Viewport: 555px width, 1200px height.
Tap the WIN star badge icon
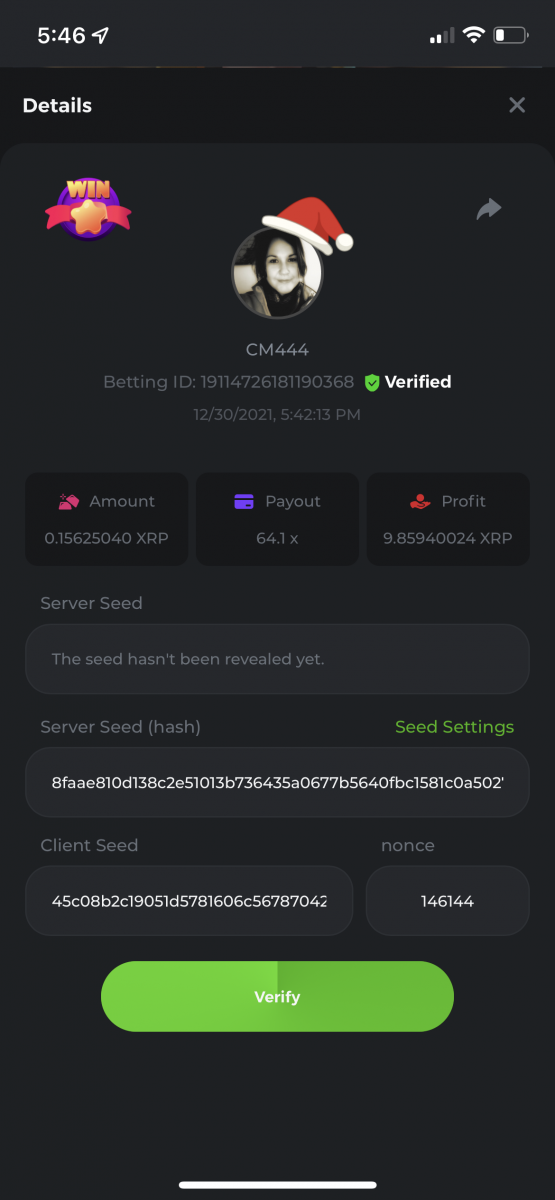(x=88, y=208)
